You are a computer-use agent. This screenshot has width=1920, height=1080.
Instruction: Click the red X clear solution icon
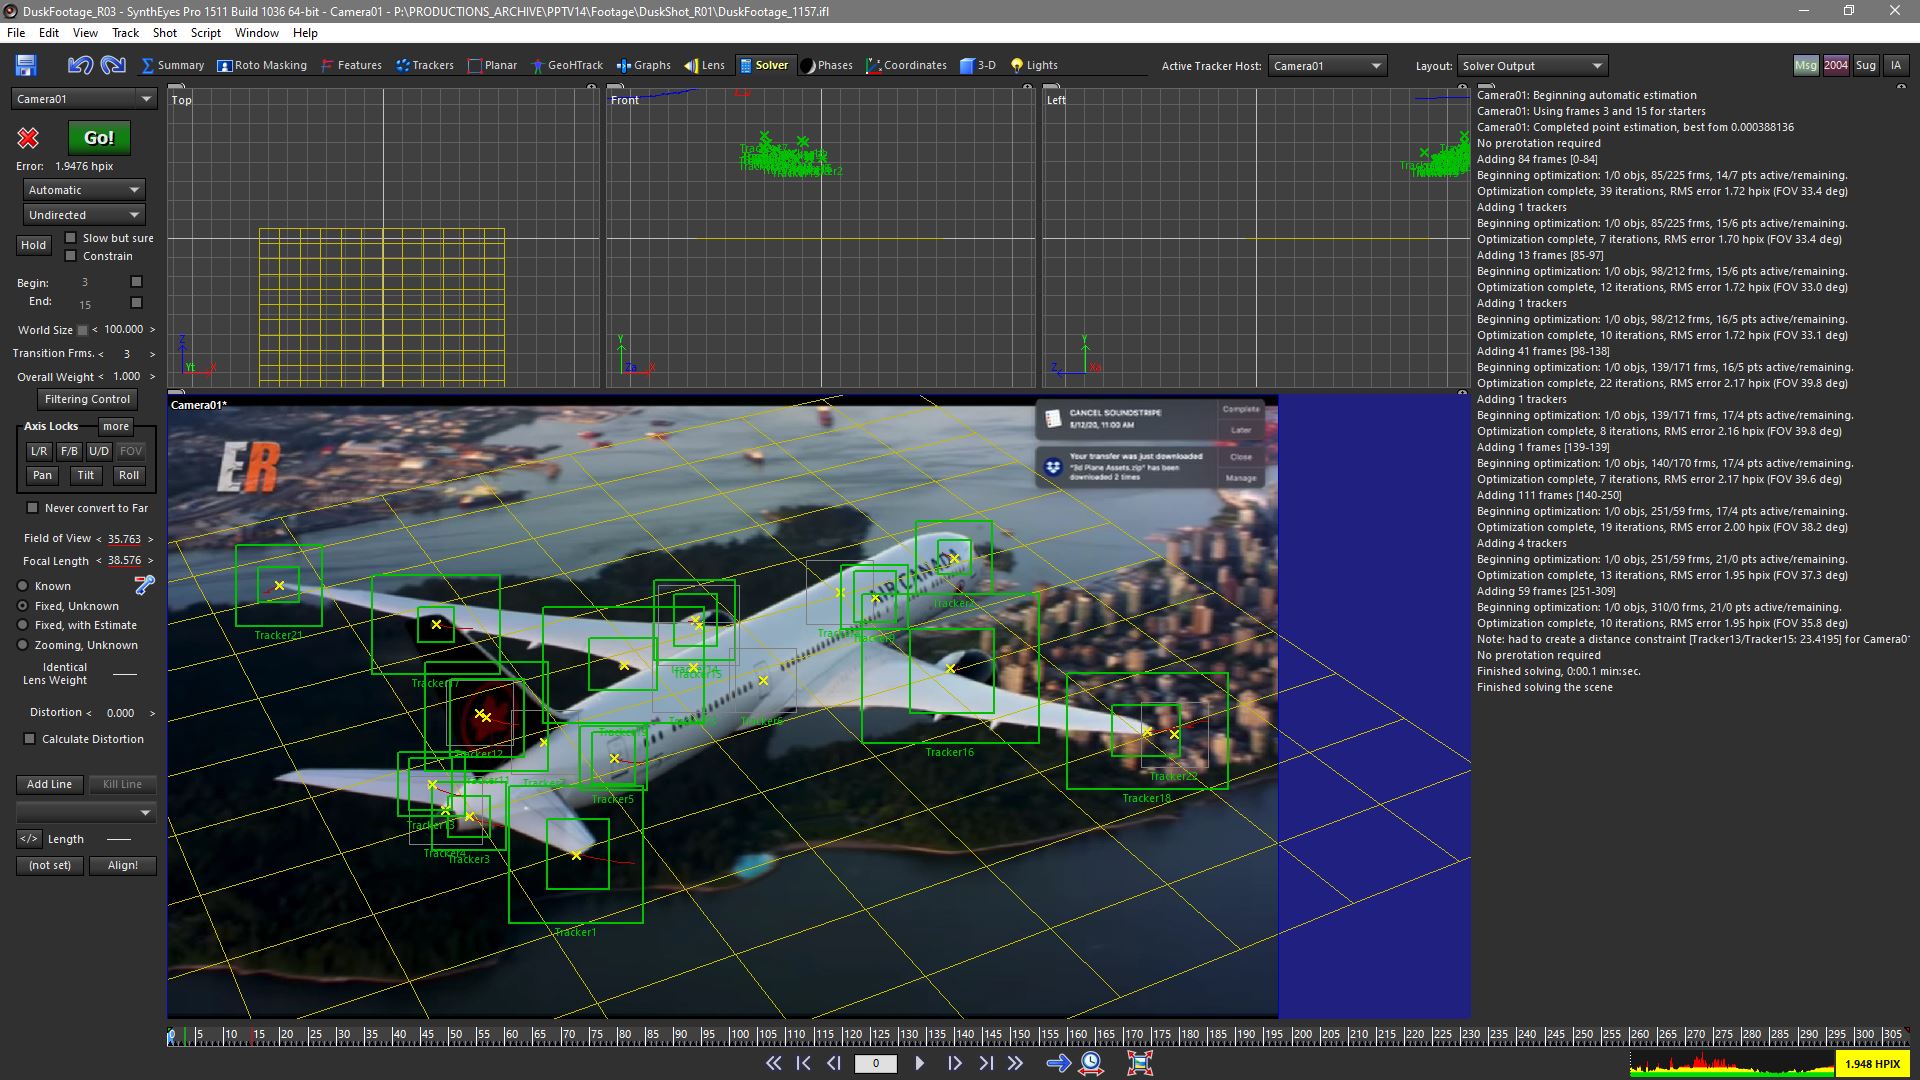tap(28, 138)
